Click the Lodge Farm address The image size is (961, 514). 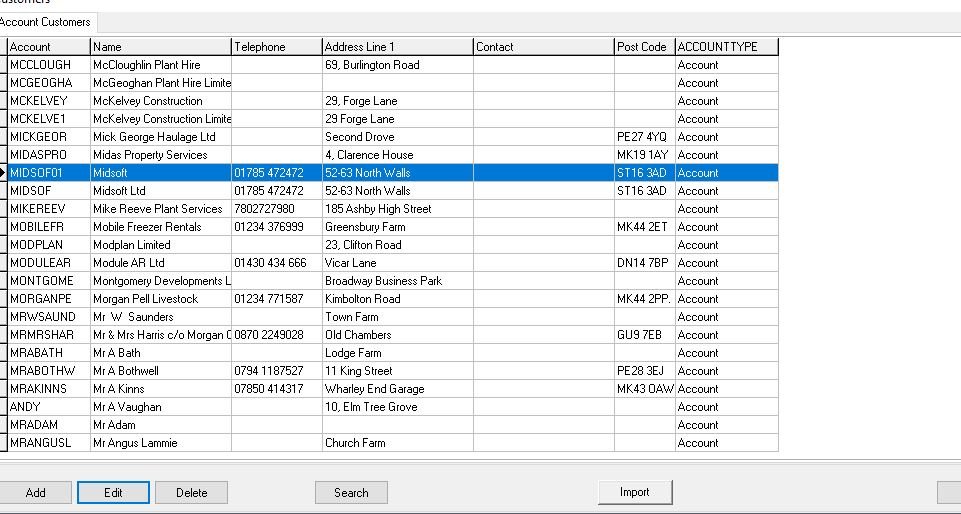coord(398,353)
